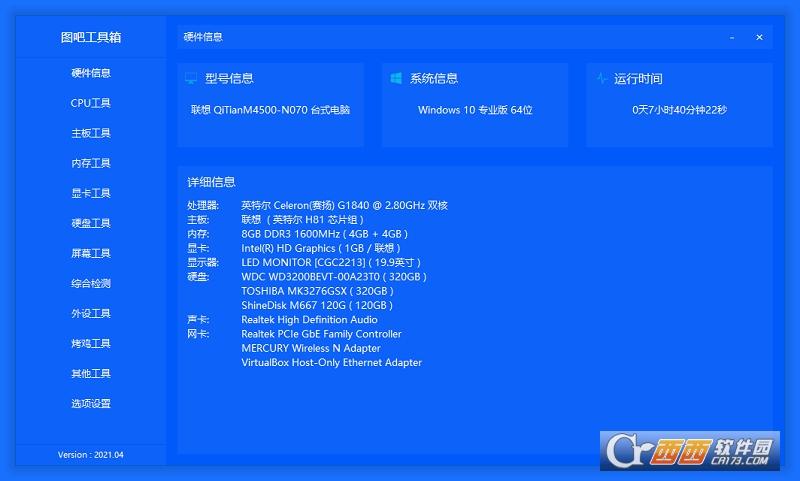Open CPU工具 in the sidebar

pyautogui.click(x=91, y=103)
